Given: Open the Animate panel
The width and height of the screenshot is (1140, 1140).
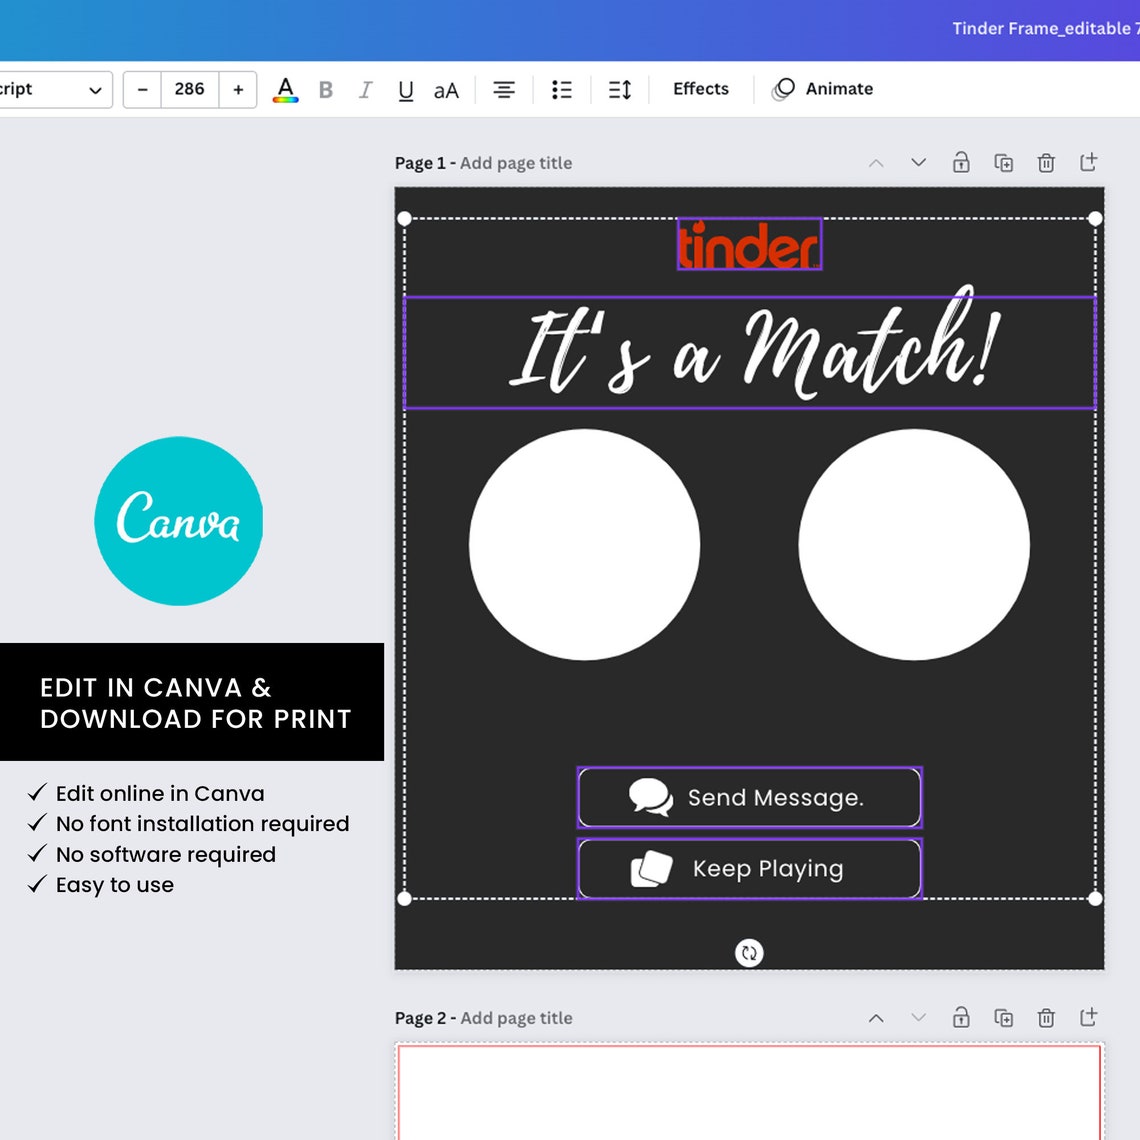Looking at the screenshot, I should click(822, 89).
